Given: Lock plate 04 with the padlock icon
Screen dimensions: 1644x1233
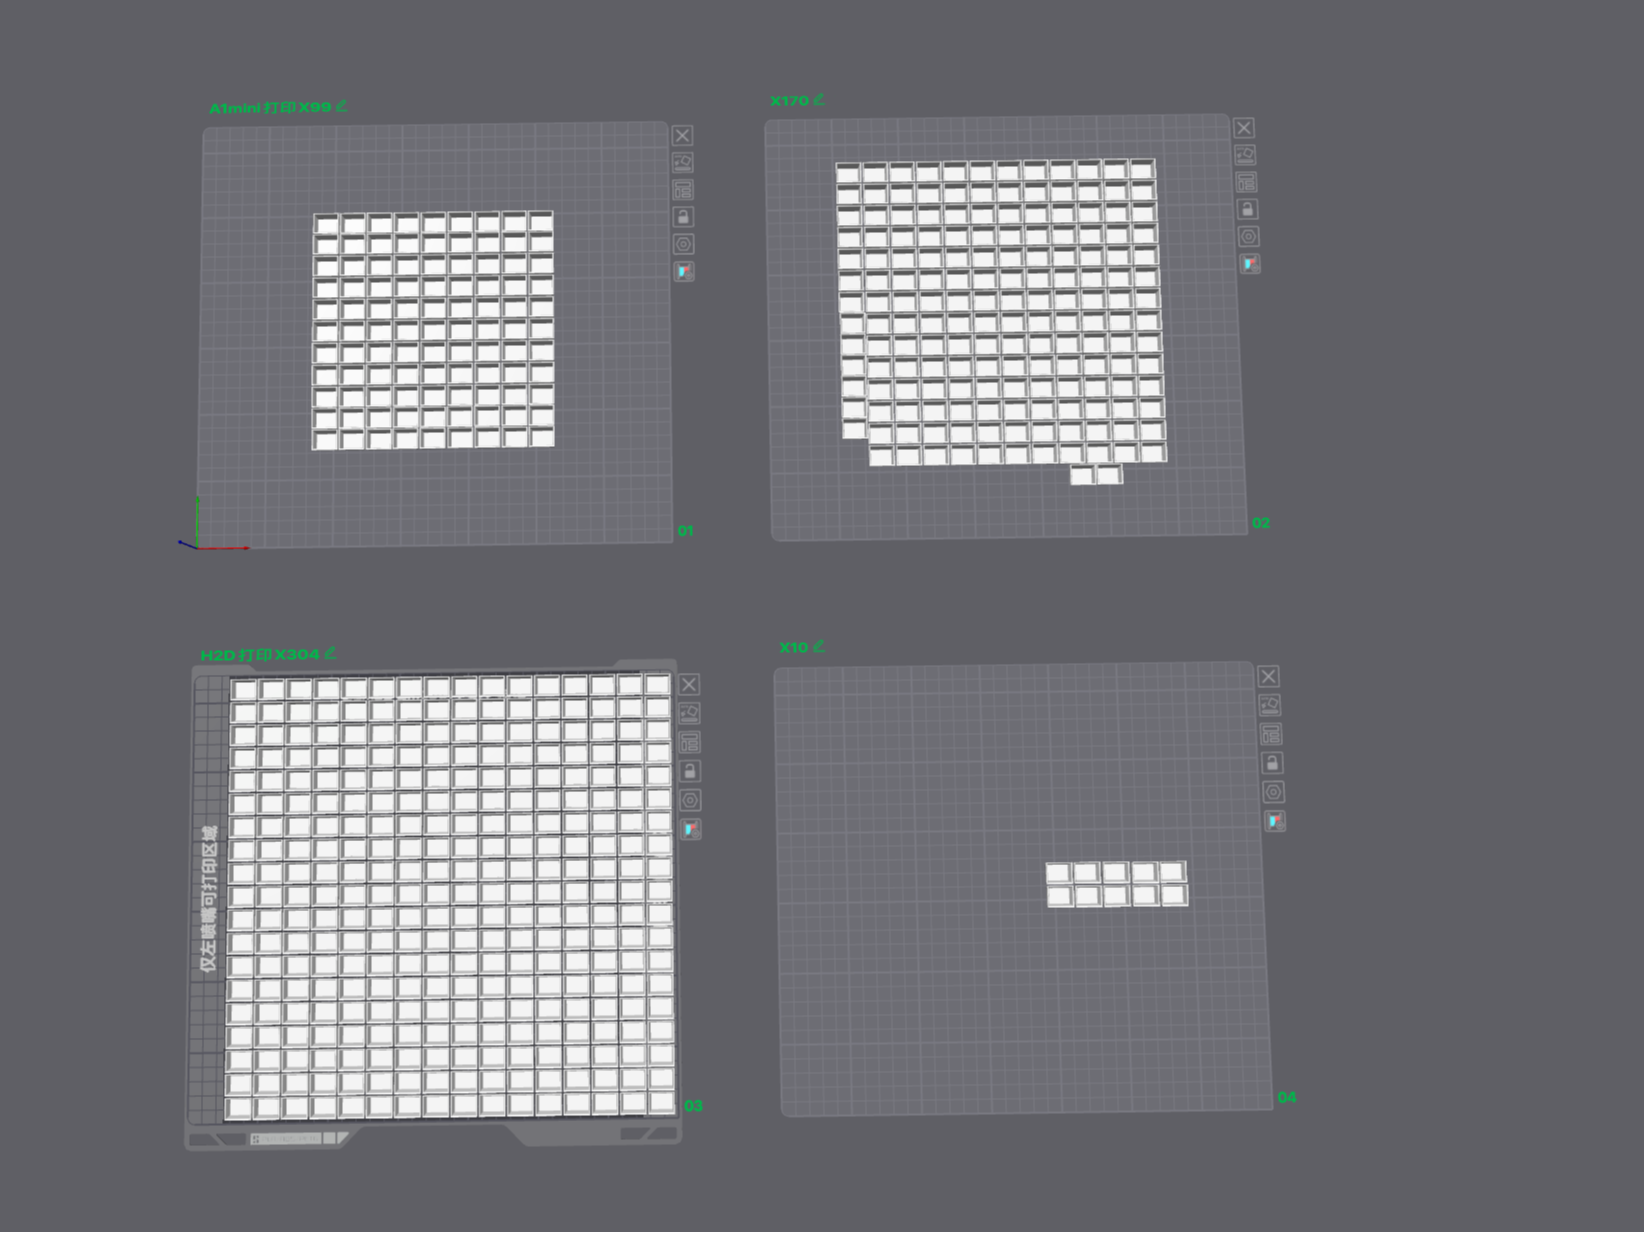Looking at the screenshot, I should point(1272,763).
